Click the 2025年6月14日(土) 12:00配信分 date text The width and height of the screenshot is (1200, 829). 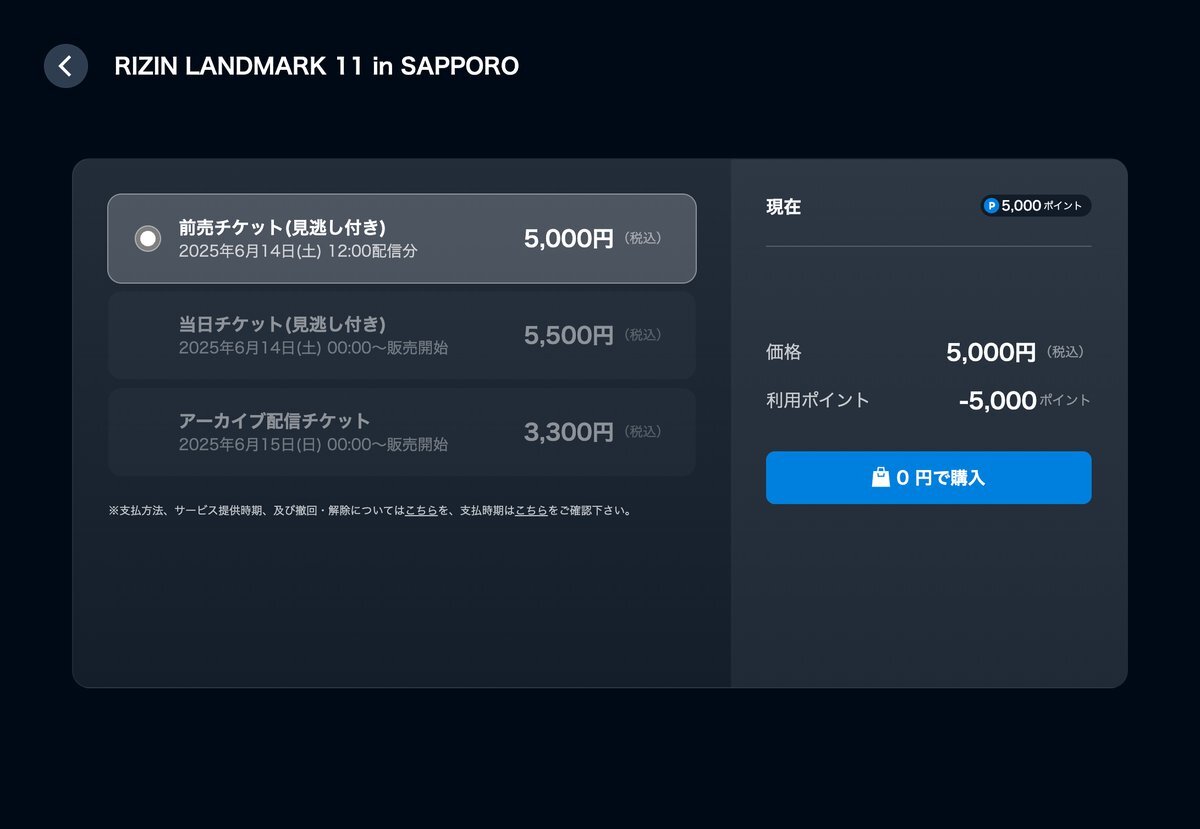click(x=298, y=251)
